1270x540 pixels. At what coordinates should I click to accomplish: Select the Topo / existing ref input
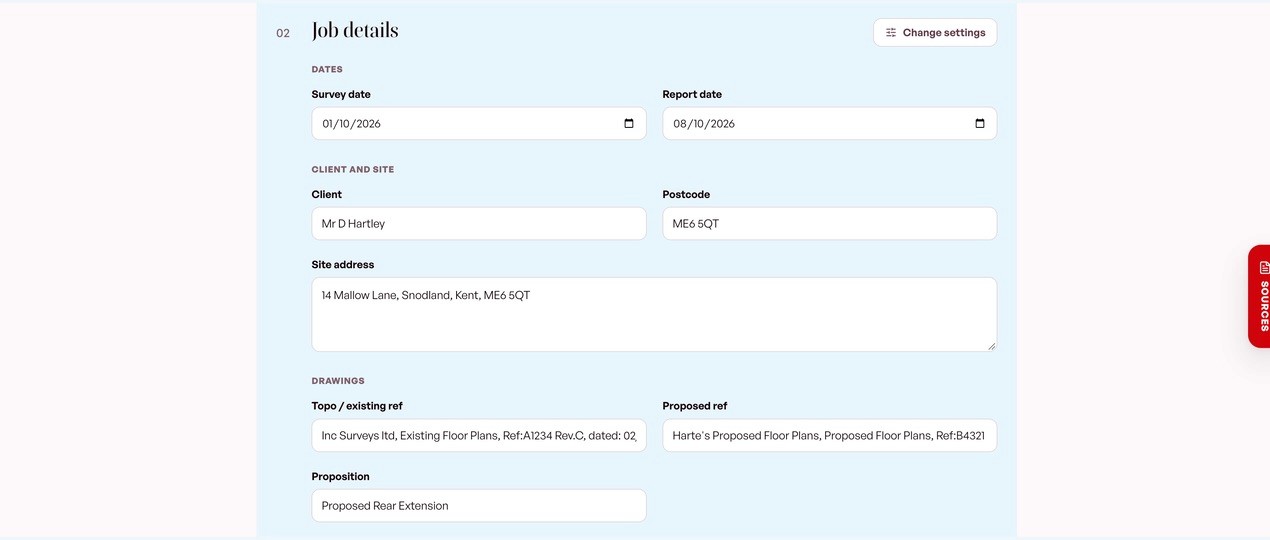[x=479, y=436]
